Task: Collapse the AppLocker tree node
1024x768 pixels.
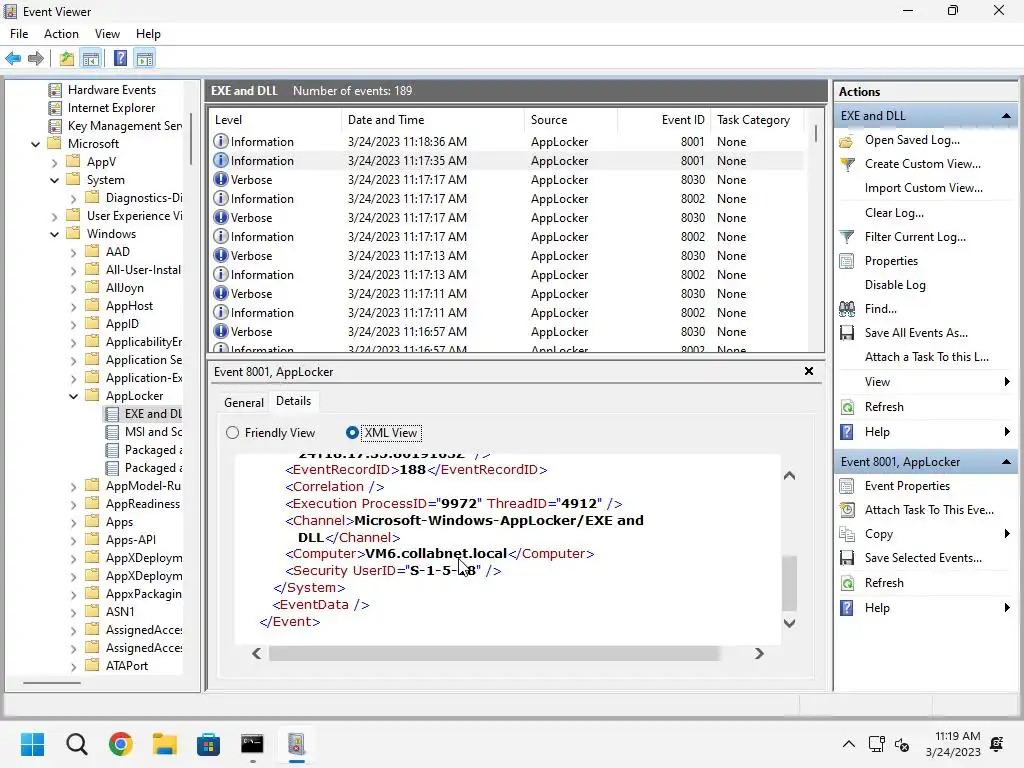Action: [x=73, y=396]
